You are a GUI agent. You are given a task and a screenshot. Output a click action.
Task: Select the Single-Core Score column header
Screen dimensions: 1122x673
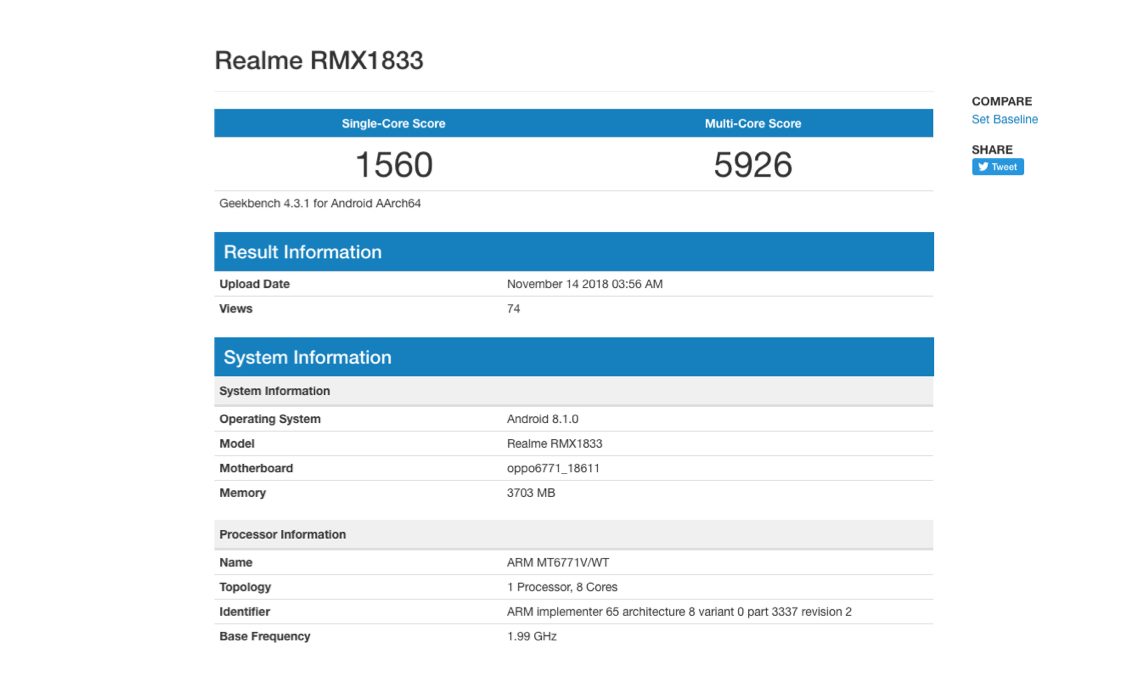(393, 124)
